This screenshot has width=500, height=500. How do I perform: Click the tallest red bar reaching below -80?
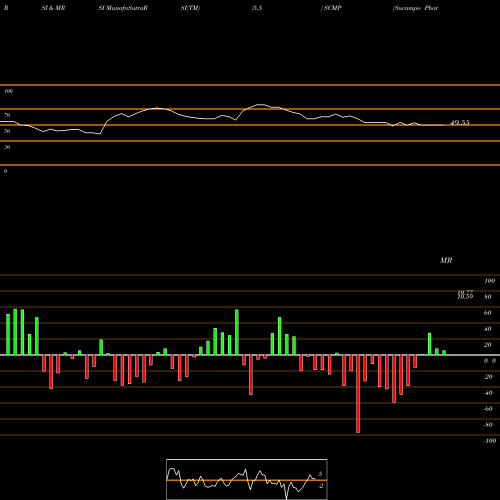[x=358, y=394]
